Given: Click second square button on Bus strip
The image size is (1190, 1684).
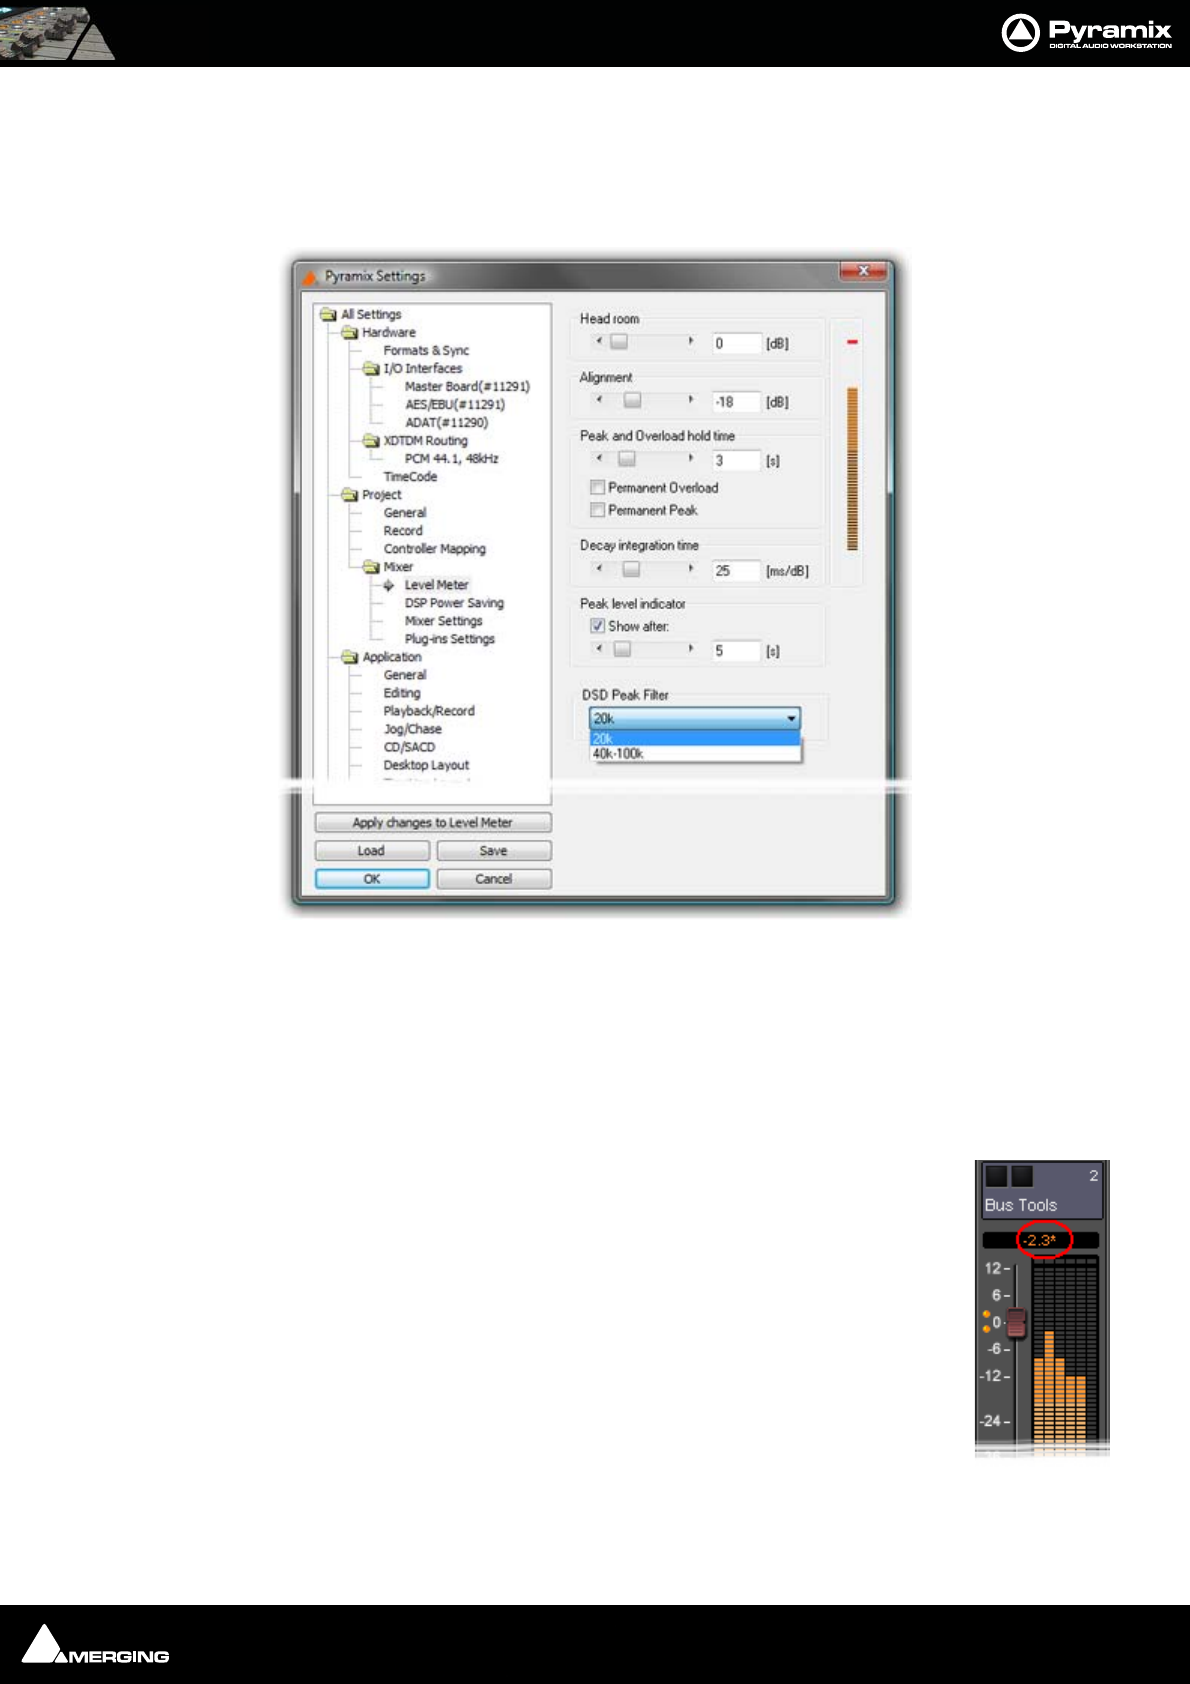Looking at the screenshot, I should [x=1022, y=1175].
